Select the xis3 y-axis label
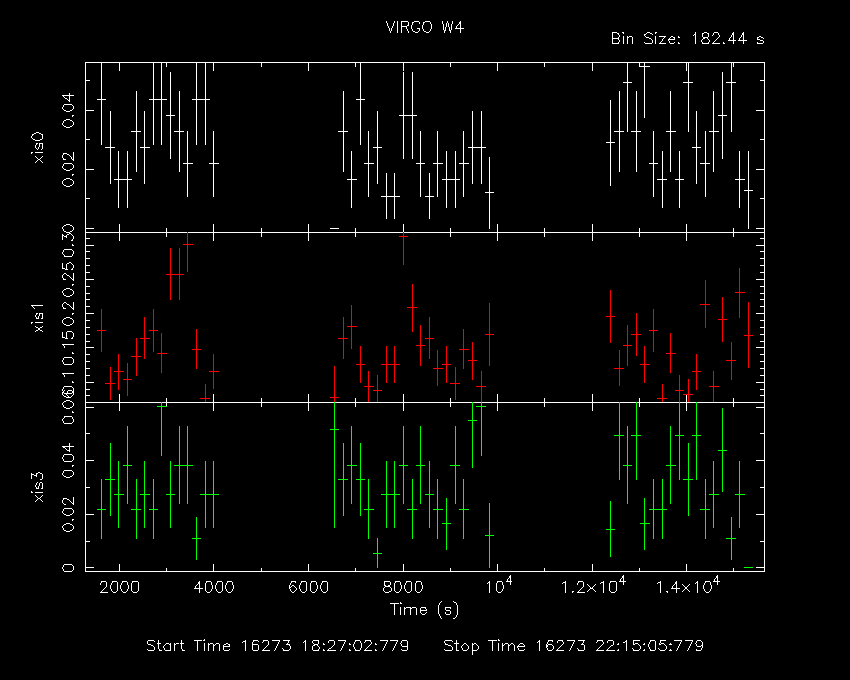850x680 pixels. 39,487
